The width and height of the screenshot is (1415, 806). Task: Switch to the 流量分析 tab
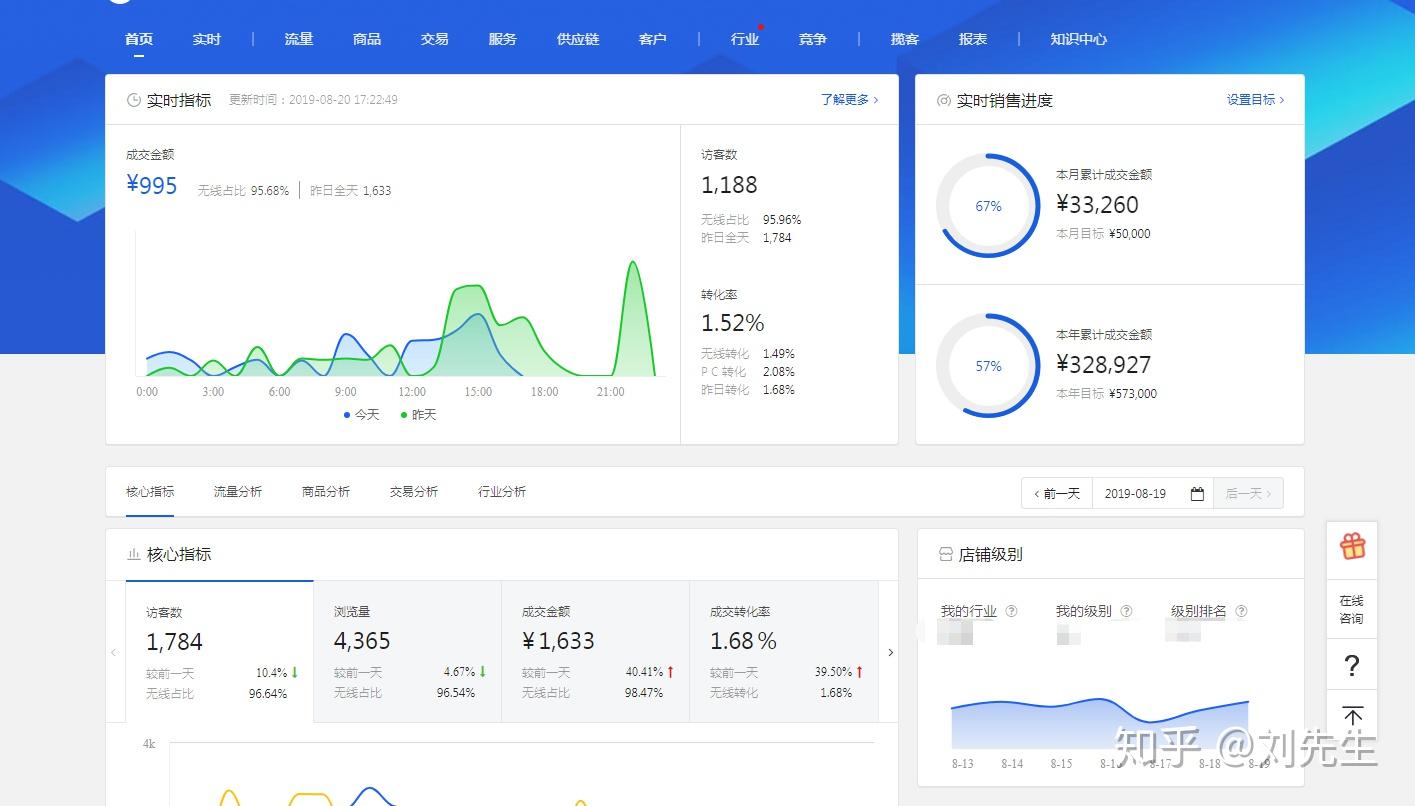point(238,492)
